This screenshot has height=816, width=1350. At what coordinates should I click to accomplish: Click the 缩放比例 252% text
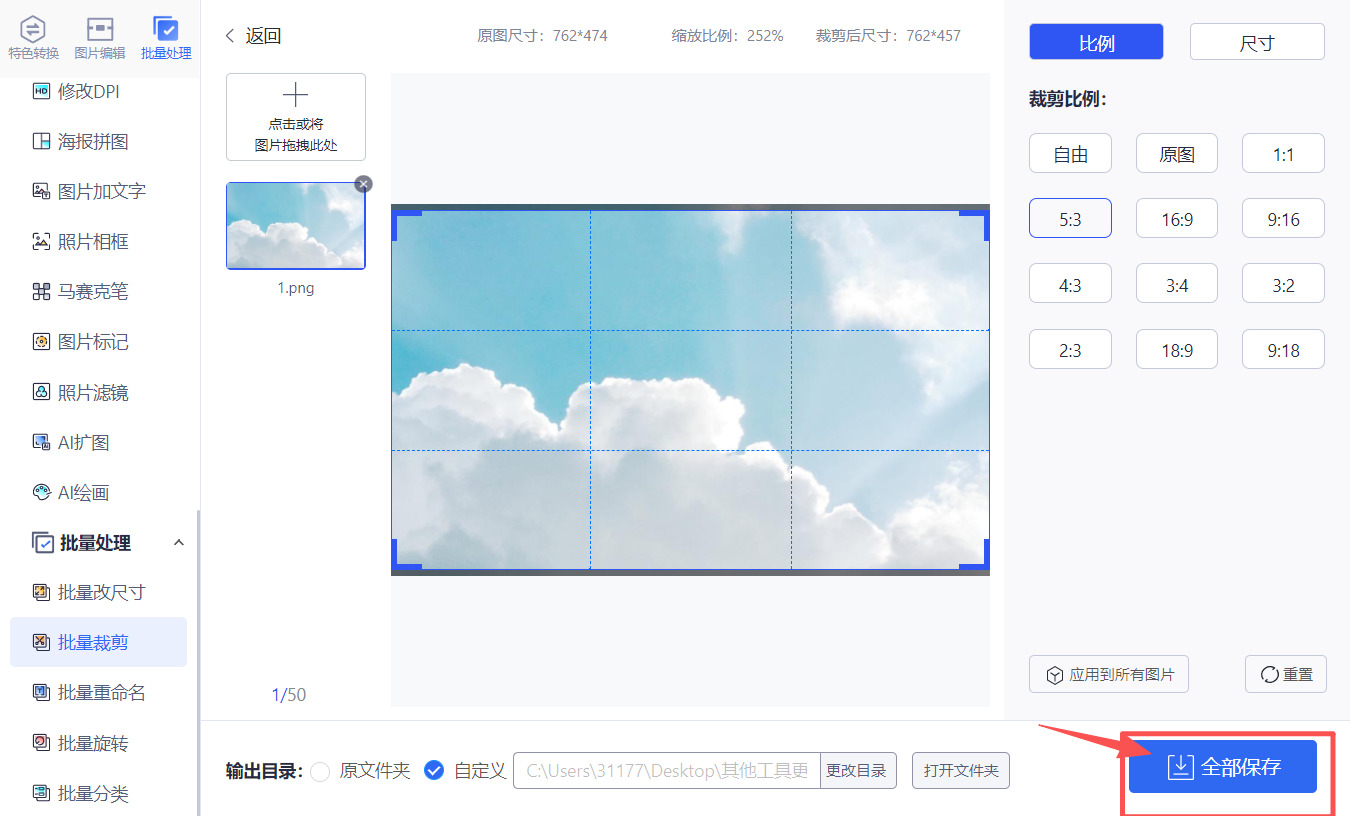(727, 36)
